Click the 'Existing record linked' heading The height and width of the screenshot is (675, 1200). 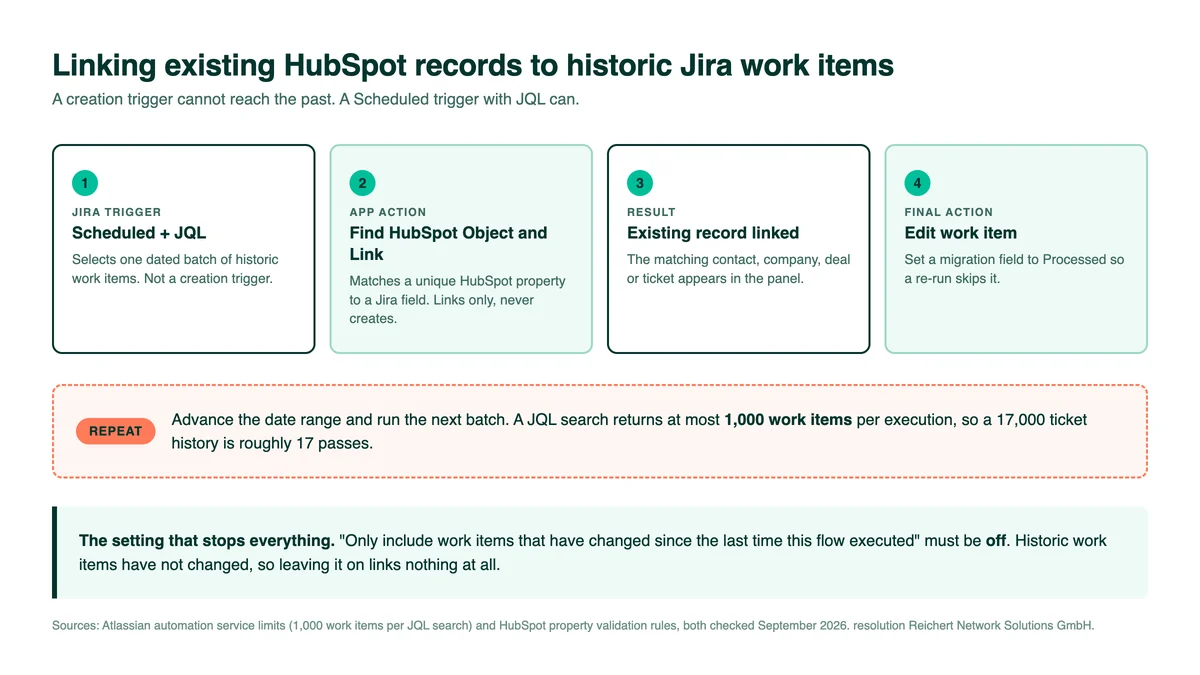coord(713,233)
